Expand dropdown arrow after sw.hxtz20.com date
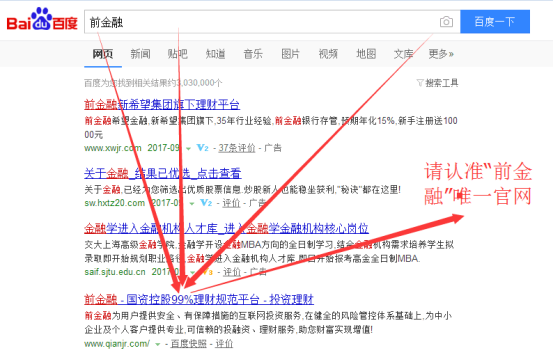The width and height of the screenshot is (554, 363). click(x=192, y=204)
